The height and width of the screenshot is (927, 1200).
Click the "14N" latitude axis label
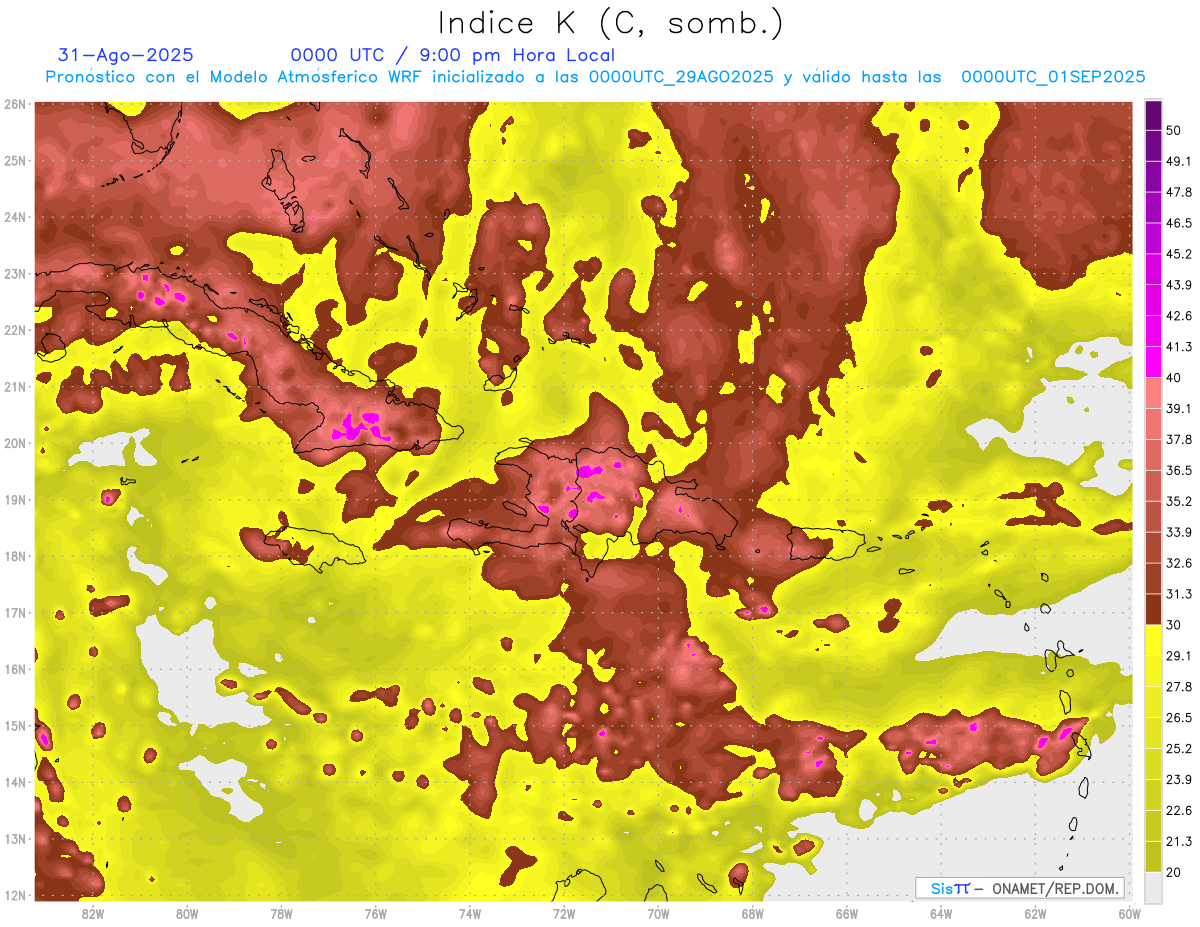pos(15,782)
